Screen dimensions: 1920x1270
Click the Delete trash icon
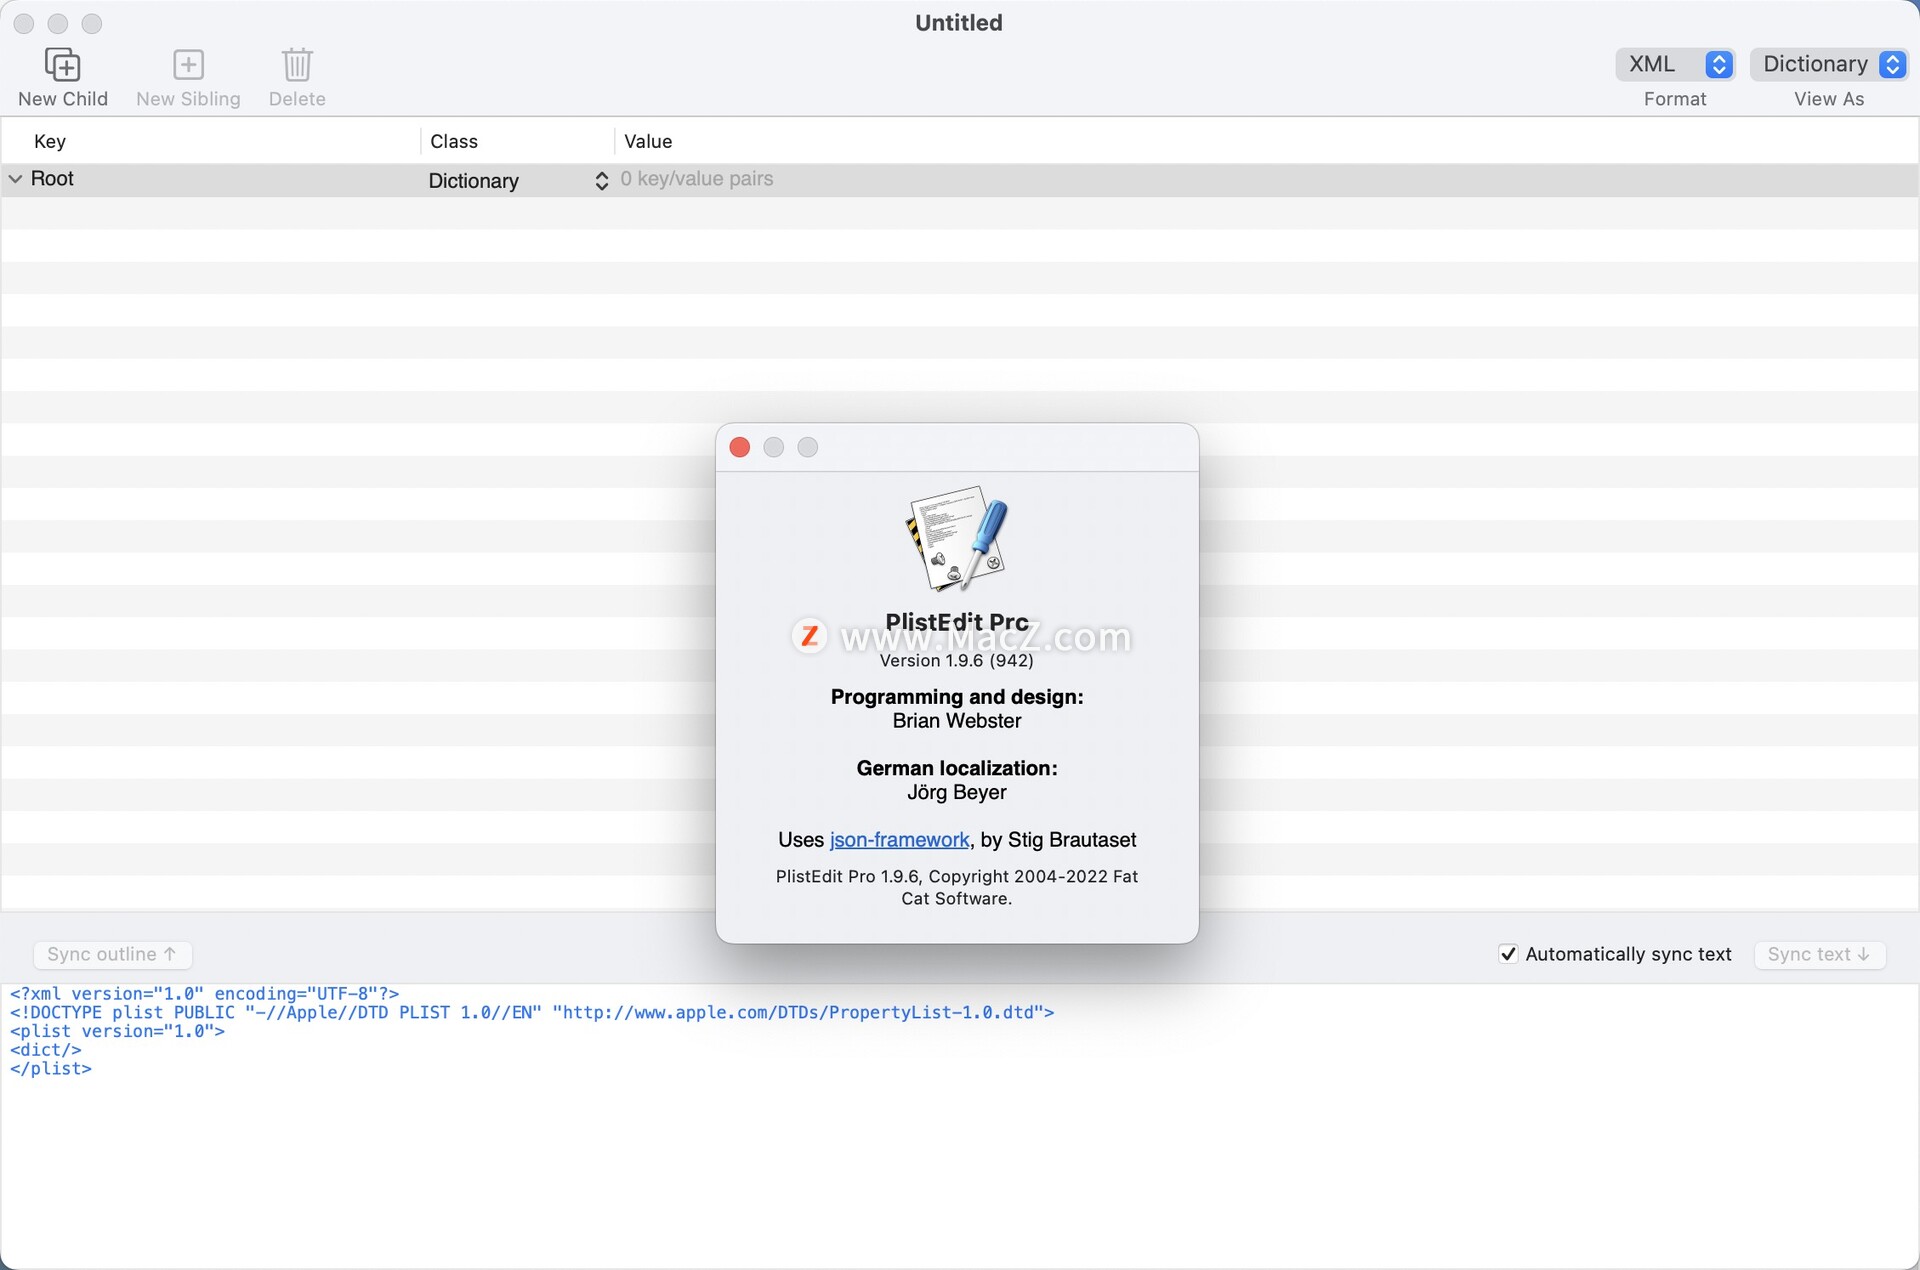coord(297,65)
